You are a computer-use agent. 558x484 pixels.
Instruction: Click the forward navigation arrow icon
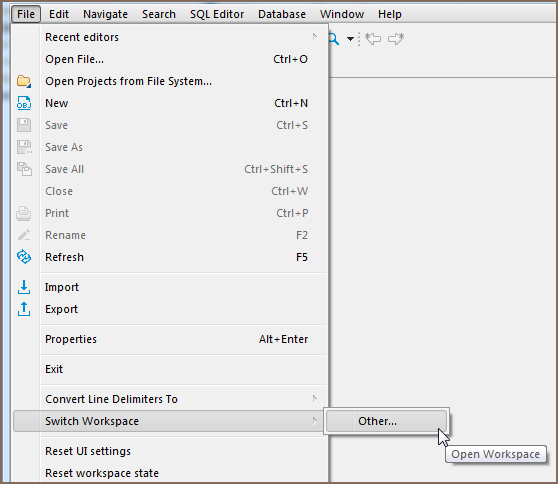pyautogui.click(x=396, y=38)
